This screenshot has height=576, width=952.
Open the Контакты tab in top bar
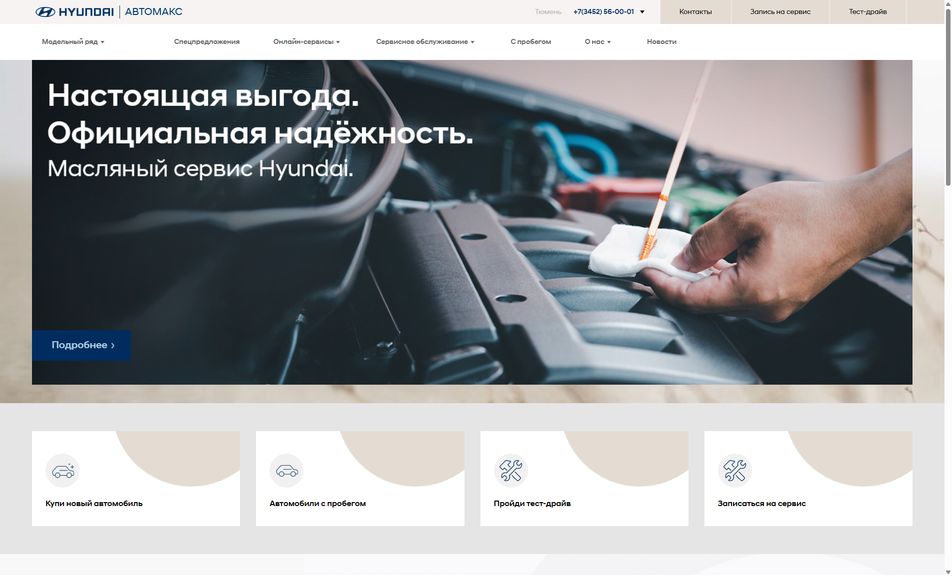point(695,12)
